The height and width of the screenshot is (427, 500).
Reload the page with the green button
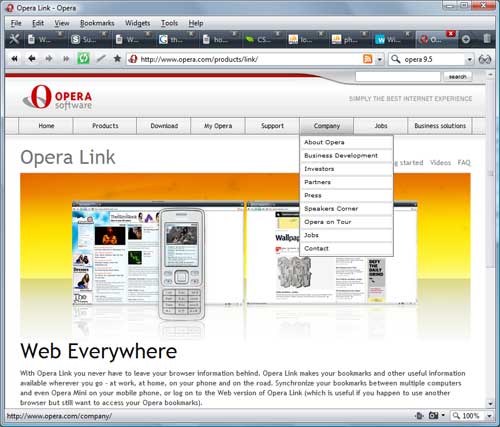tap(83, 59)
